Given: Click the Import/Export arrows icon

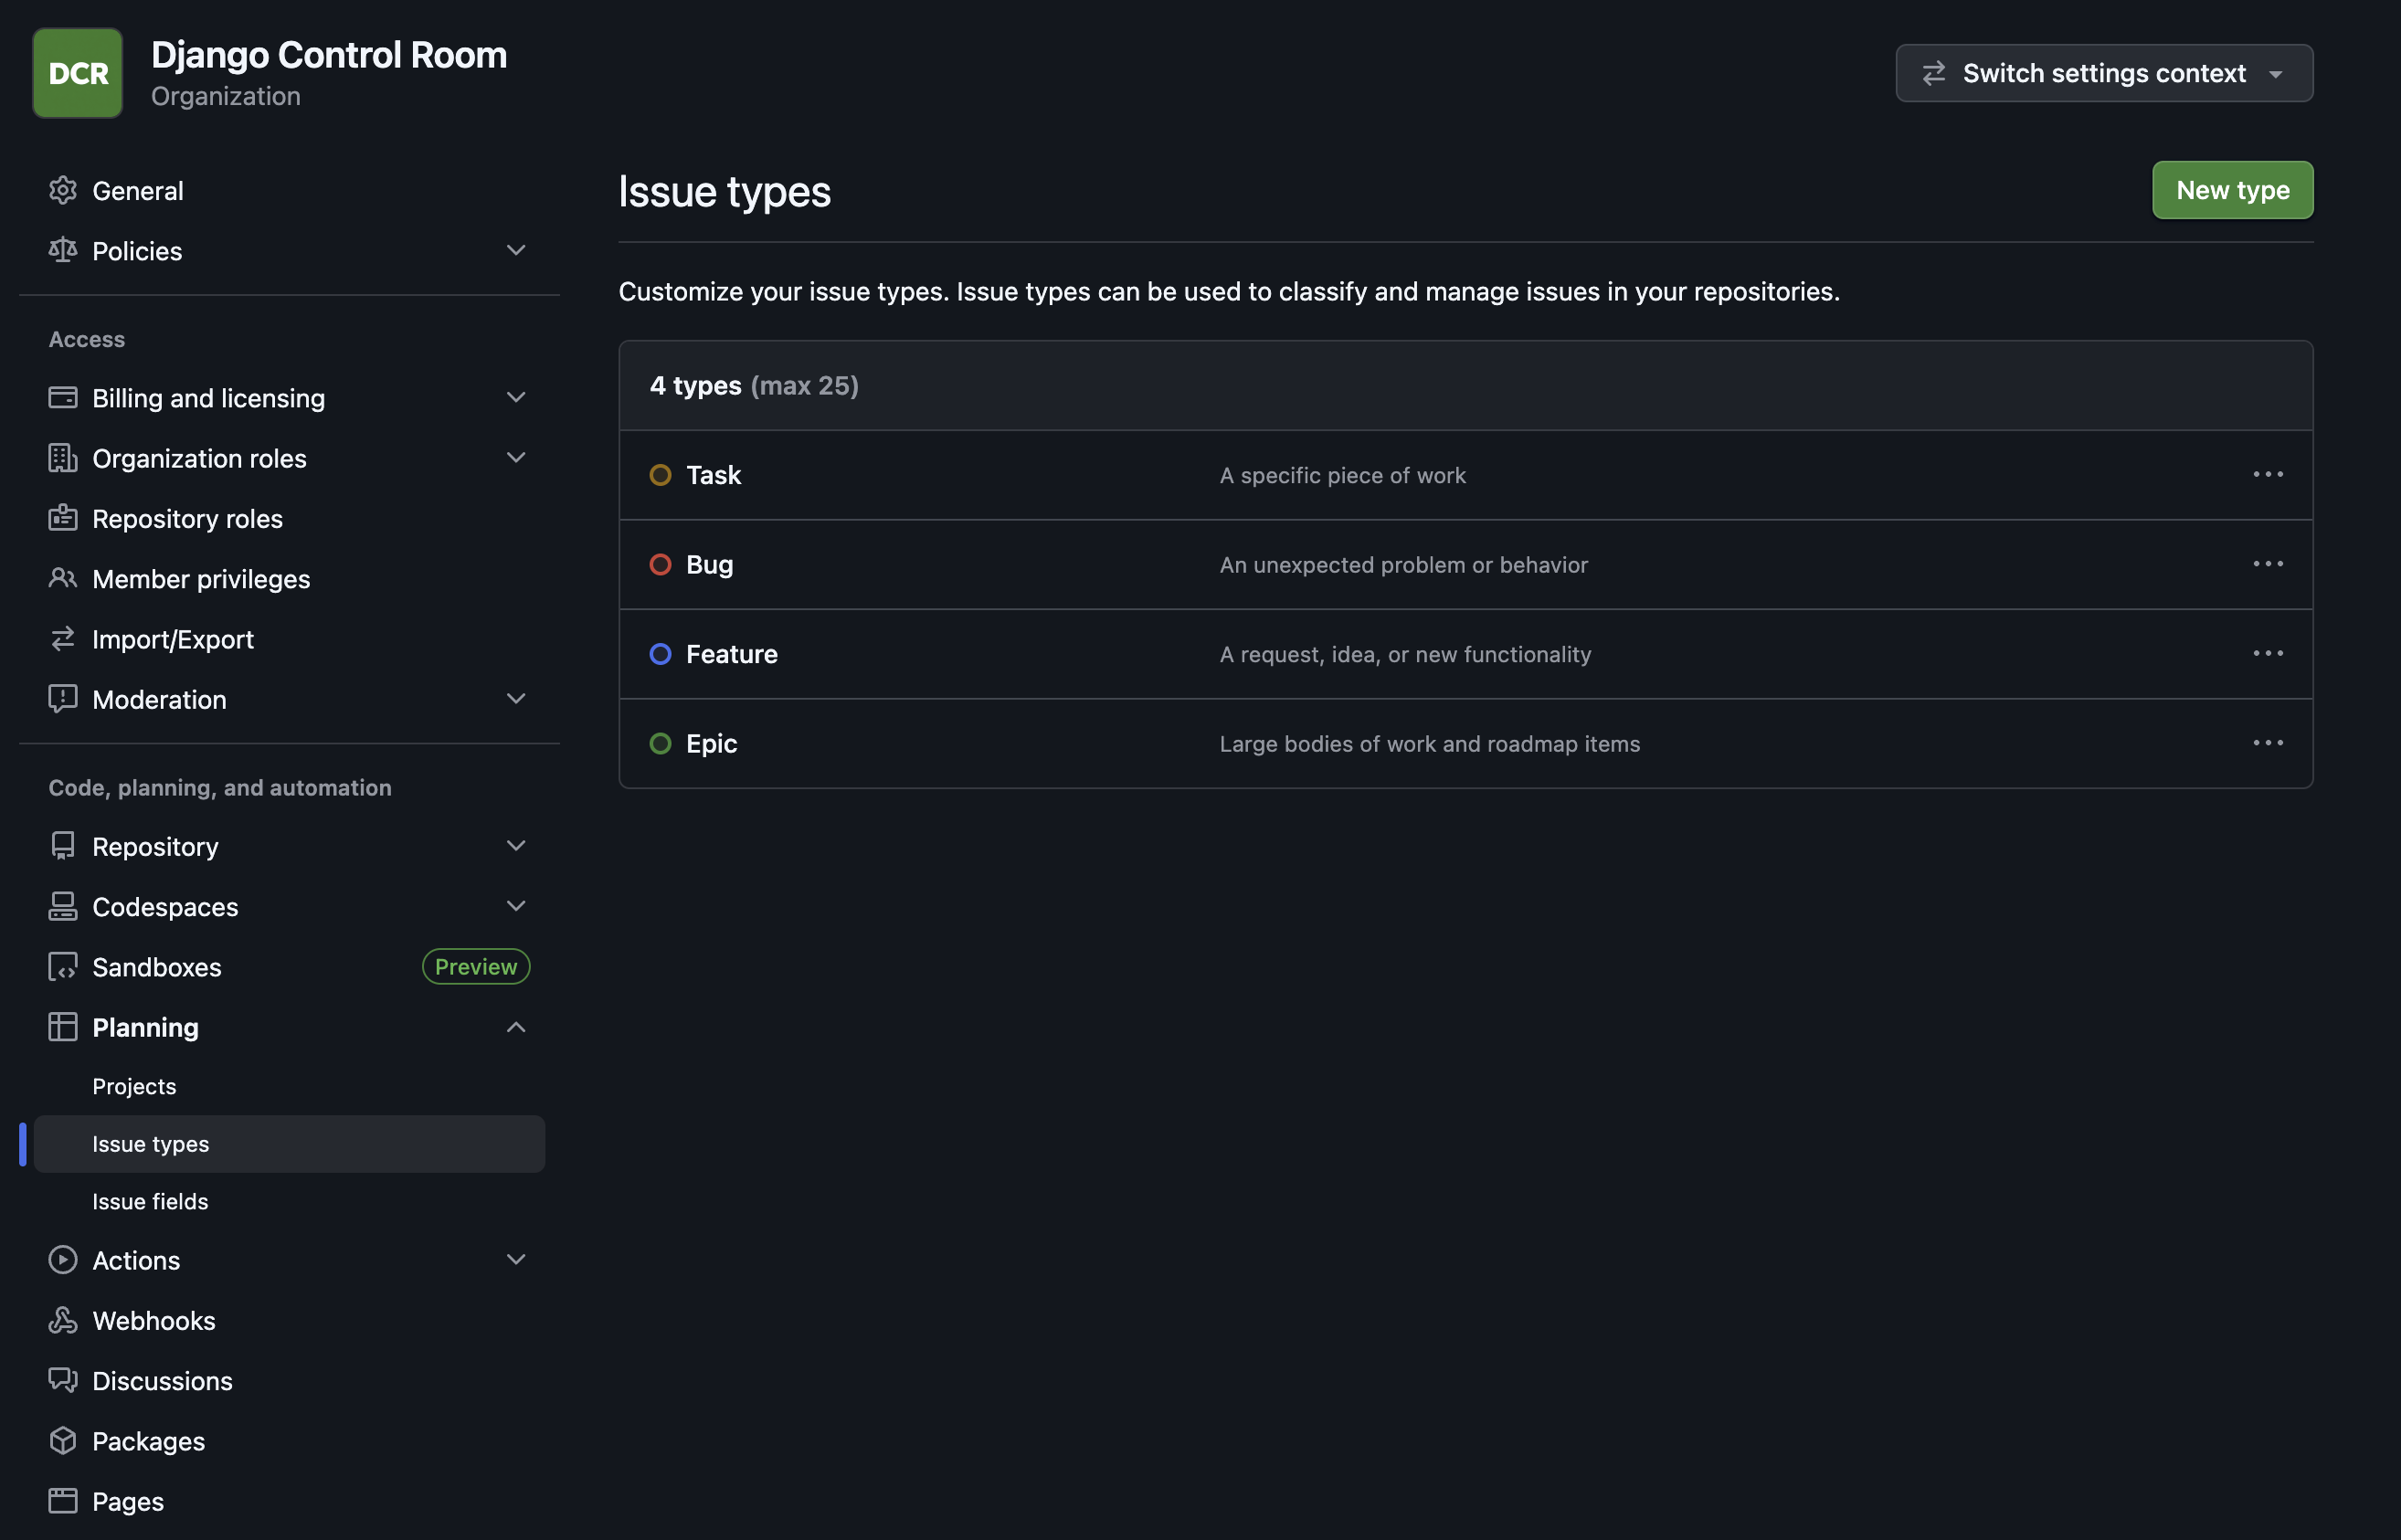Looking at the screenshot, I should click(63, 638).
